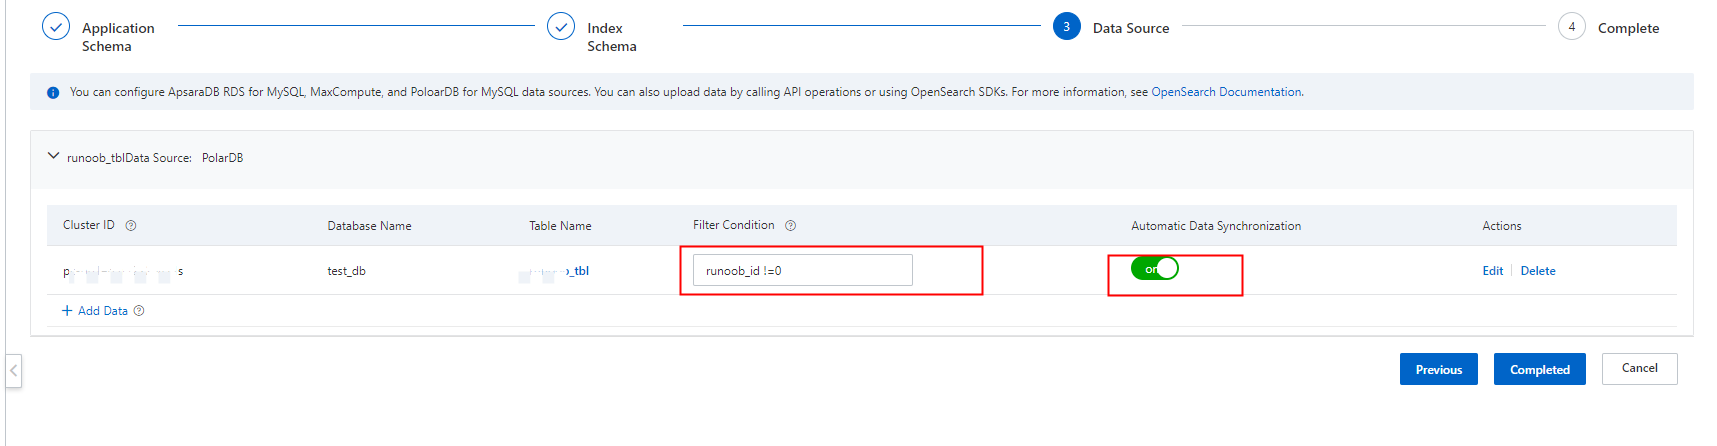The image size is (1717, 446).
Task: Click the Index Schema step checkmark icon
Action: click(x=561, y=27)
